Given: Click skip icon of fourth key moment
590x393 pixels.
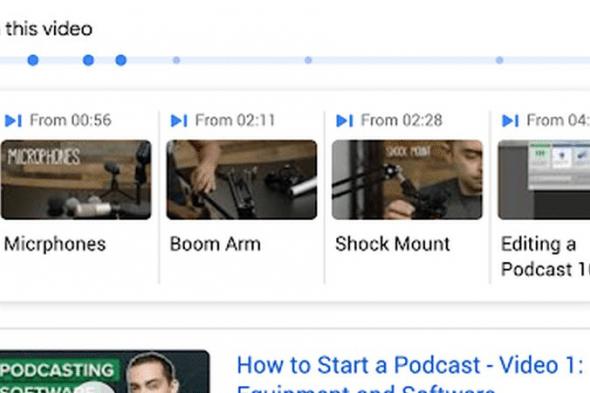Looking at the screenshot, I should (510, 121).
